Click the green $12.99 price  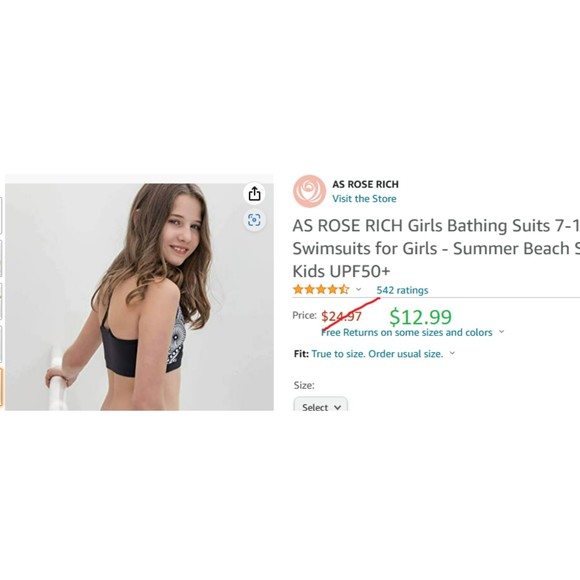pos(421,317)
